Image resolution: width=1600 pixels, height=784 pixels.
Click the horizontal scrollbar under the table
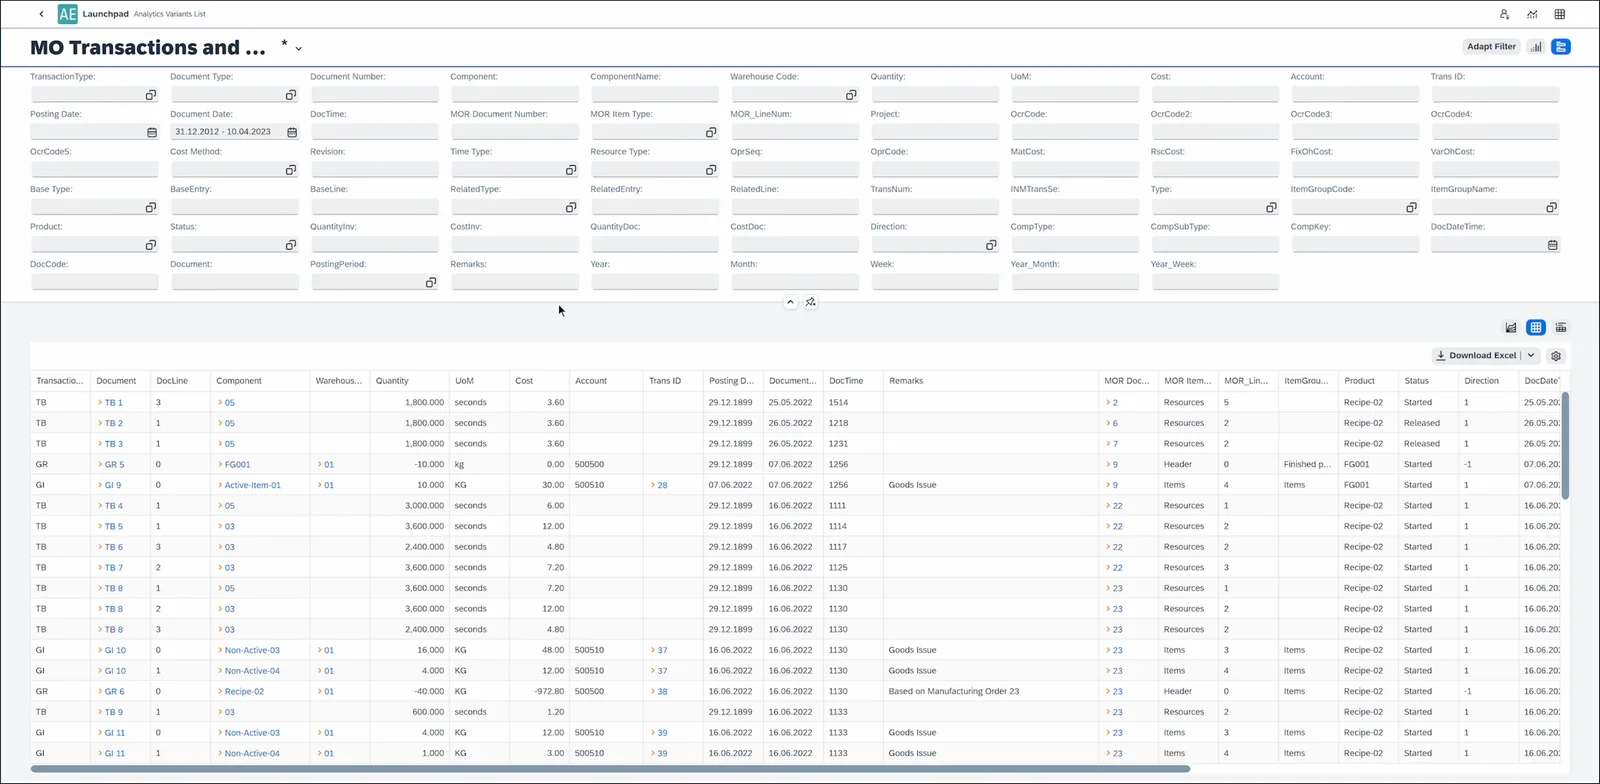610,769
